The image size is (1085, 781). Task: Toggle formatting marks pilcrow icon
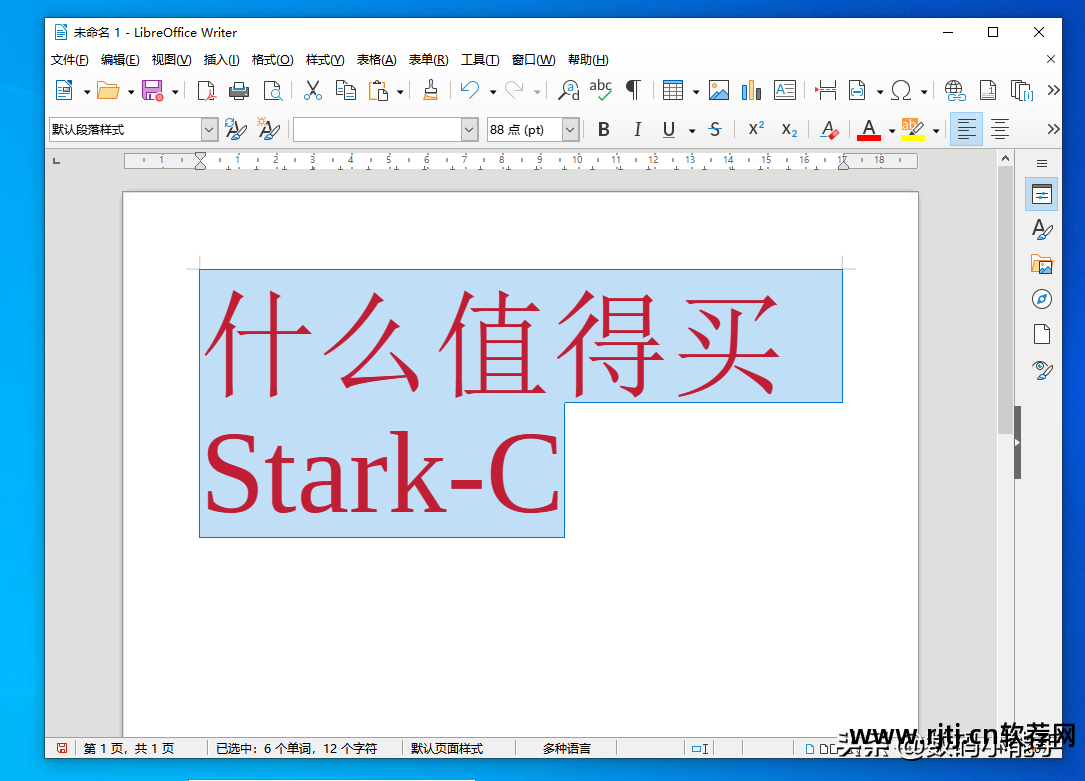pyautogui.click(x=633, y=91)
